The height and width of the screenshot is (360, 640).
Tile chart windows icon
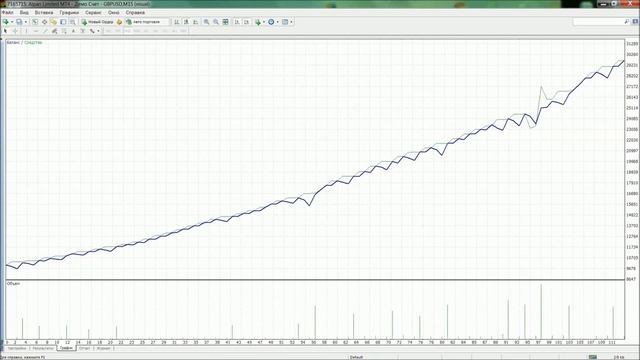point(225,22)
